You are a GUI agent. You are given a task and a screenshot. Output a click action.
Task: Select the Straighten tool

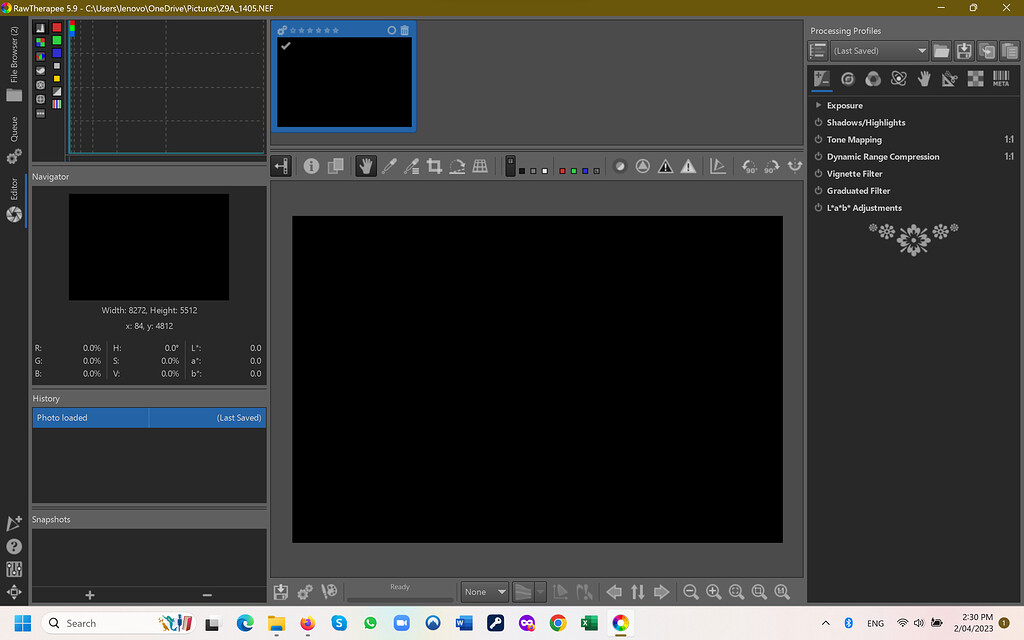coord(457,166)
